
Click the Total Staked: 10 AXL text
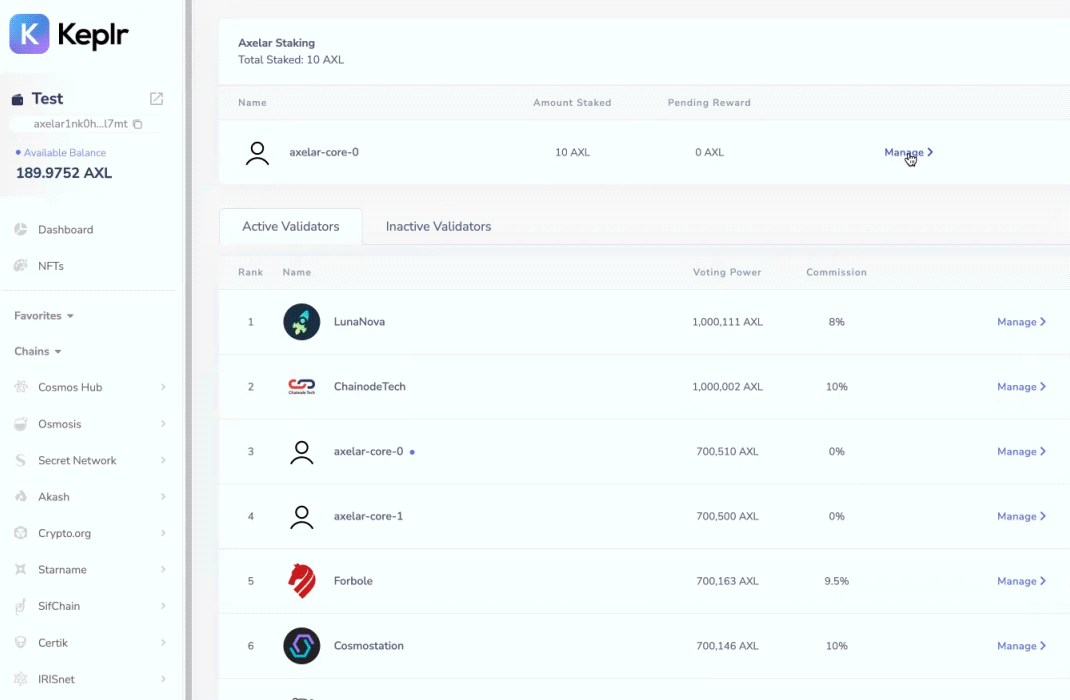[291, 60]
